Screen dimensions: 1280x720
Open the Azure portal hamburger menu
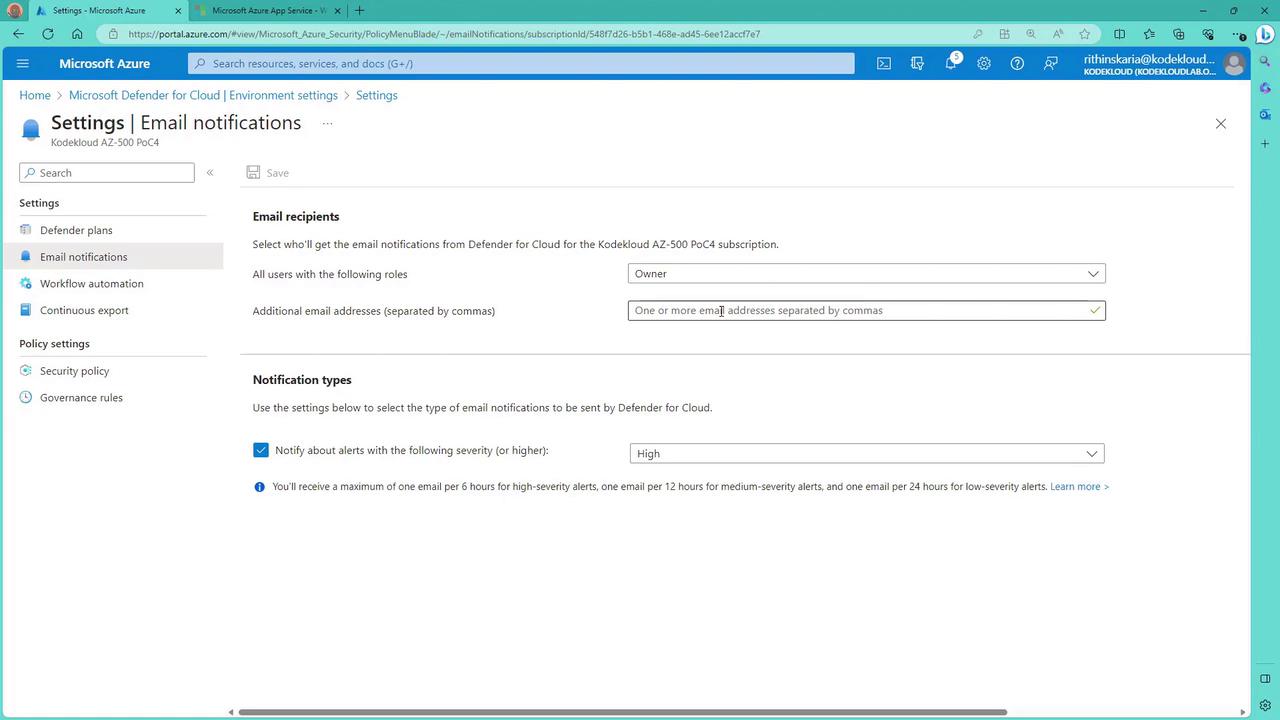[x=23, y=64]
